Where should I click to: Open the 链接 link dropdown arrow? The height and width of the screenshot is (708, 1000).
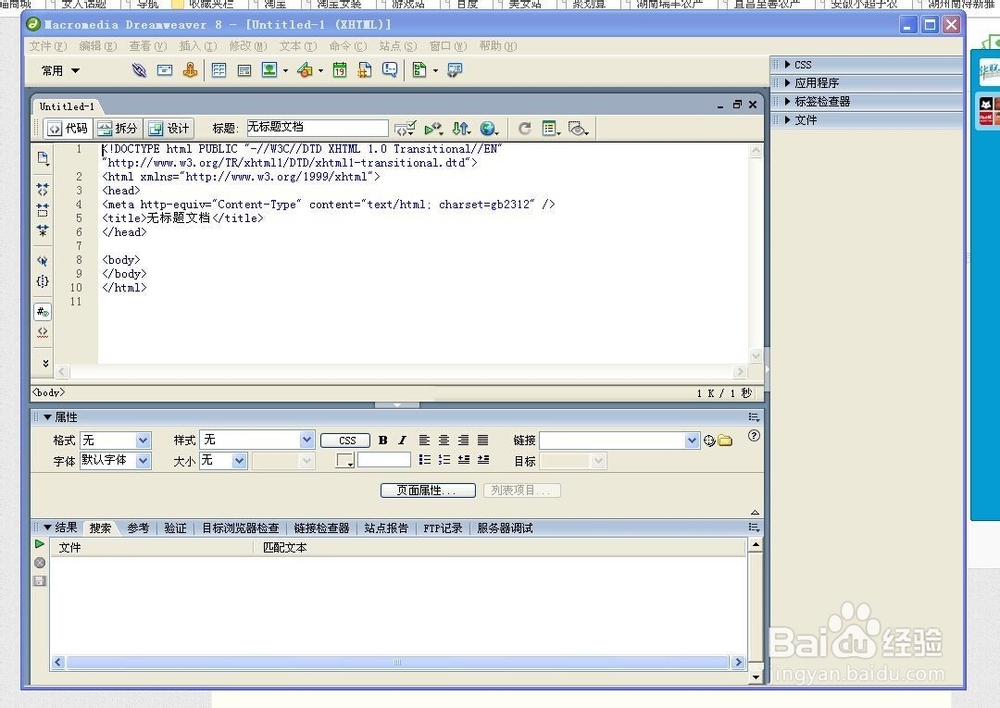pos(693,441)
